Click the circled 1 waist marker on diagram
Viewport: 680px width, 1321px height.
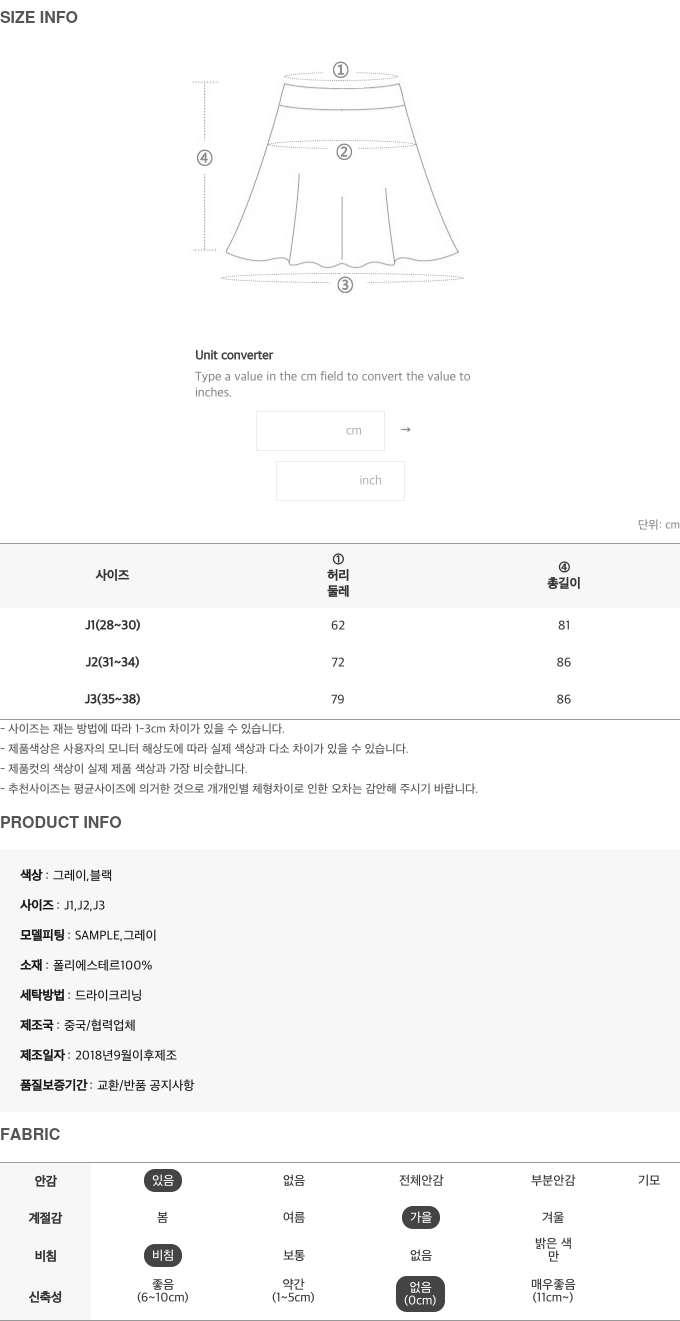(341, 70)
